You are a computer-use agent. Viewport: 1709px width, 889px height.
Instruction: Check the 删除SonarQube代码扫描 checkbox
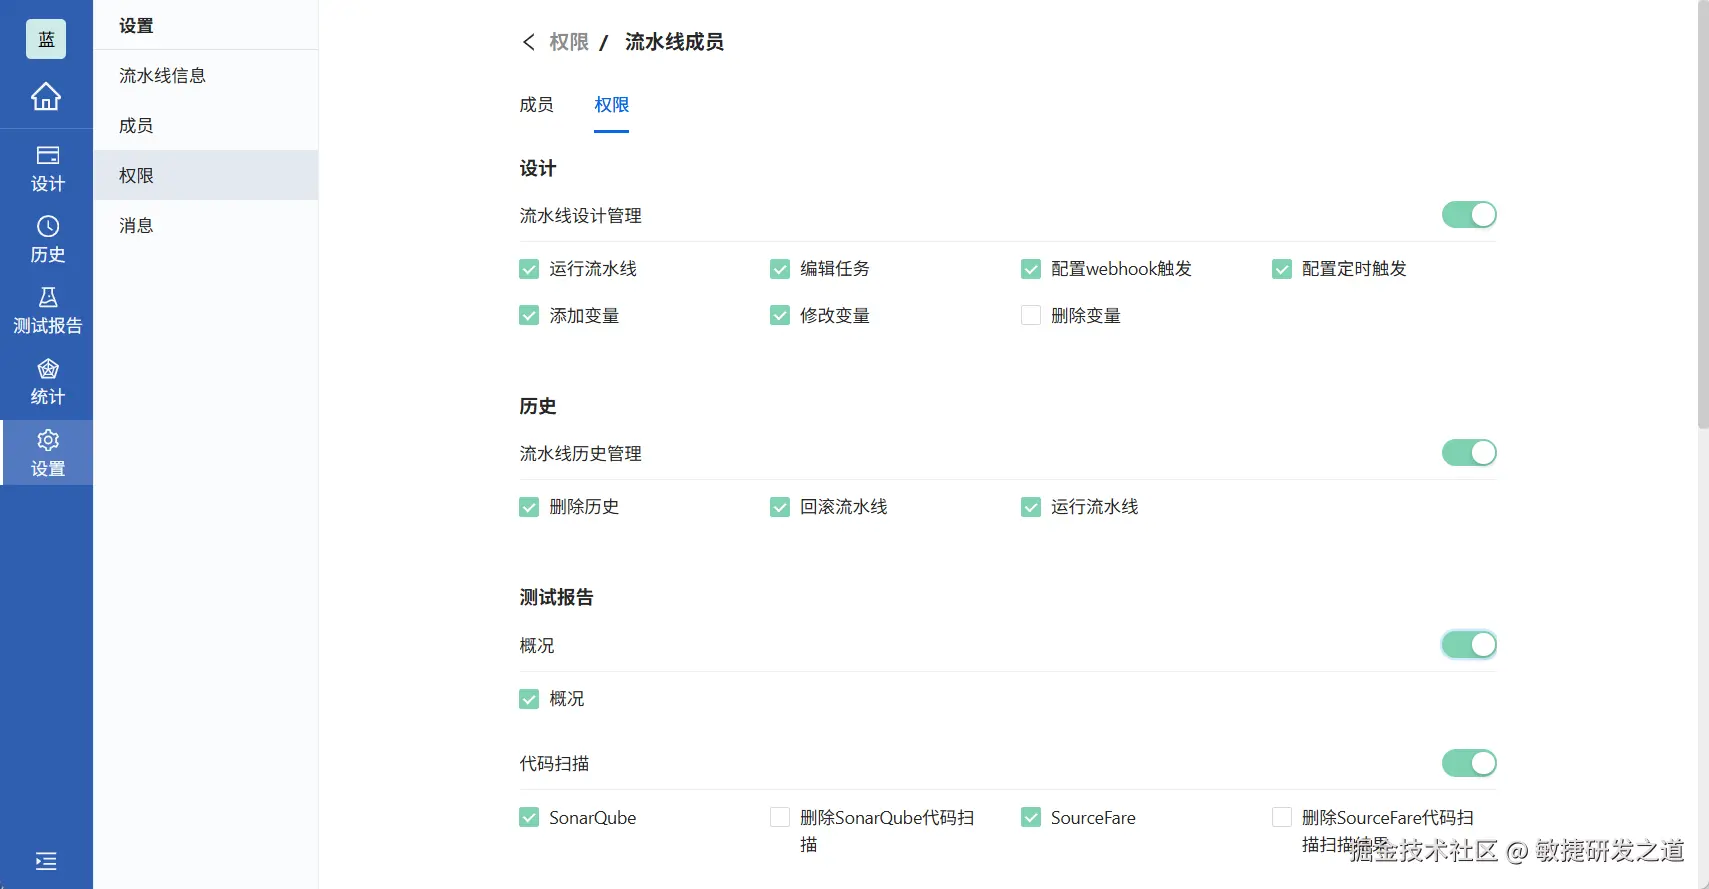[x=780, y=818]
